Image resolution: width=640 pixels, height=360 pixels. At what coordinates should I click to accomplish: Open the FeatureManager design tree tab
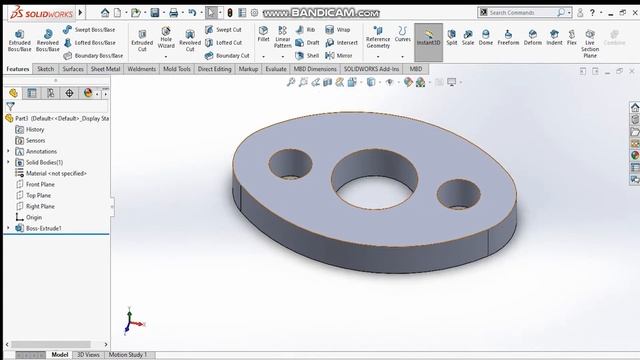pos(13,93)
